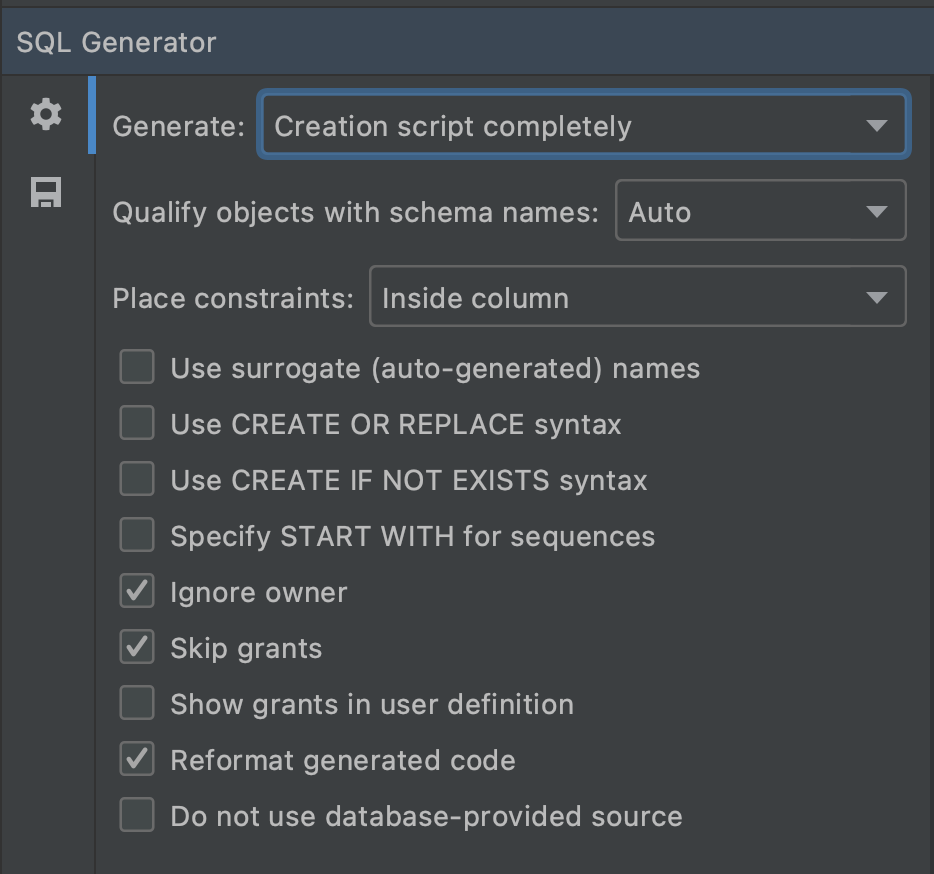Disable the Skip grants option

[x=137, y=648]
